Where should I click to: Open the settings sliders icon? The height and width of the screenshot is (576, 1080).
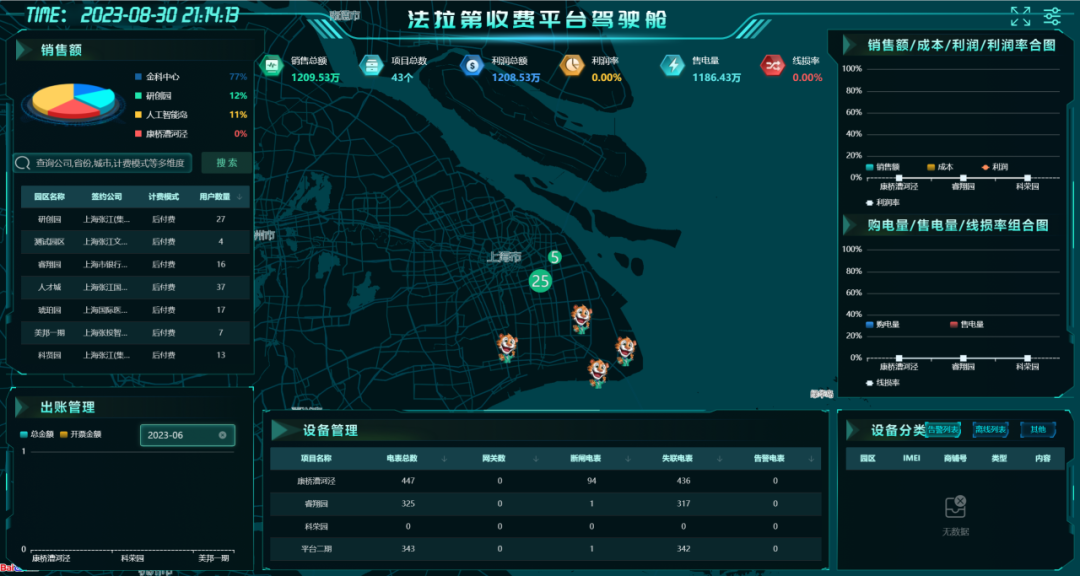click(x=1052, y=16)
